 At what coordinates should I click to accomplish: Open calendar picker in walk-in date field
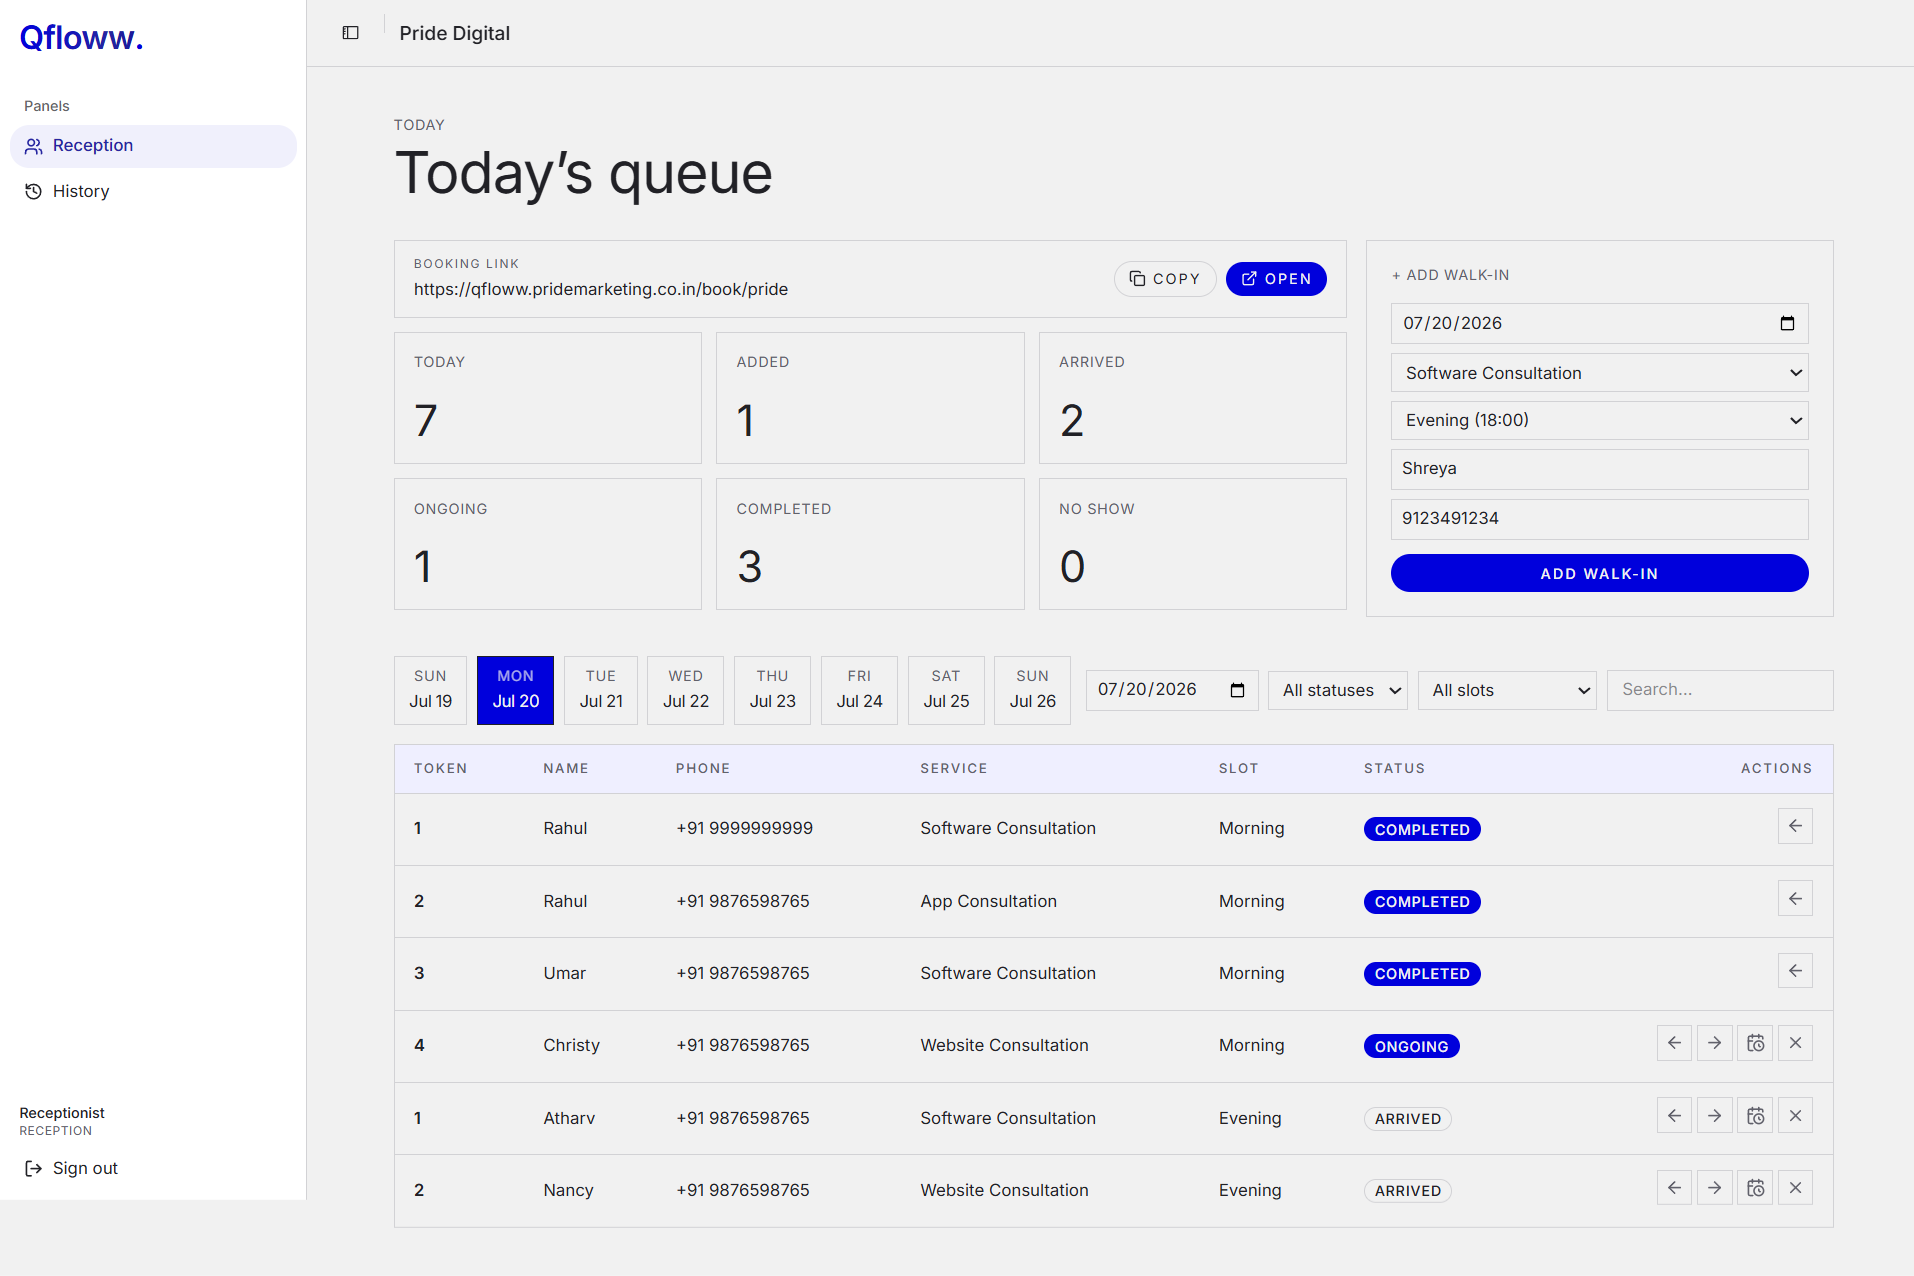pos(1787,323)
